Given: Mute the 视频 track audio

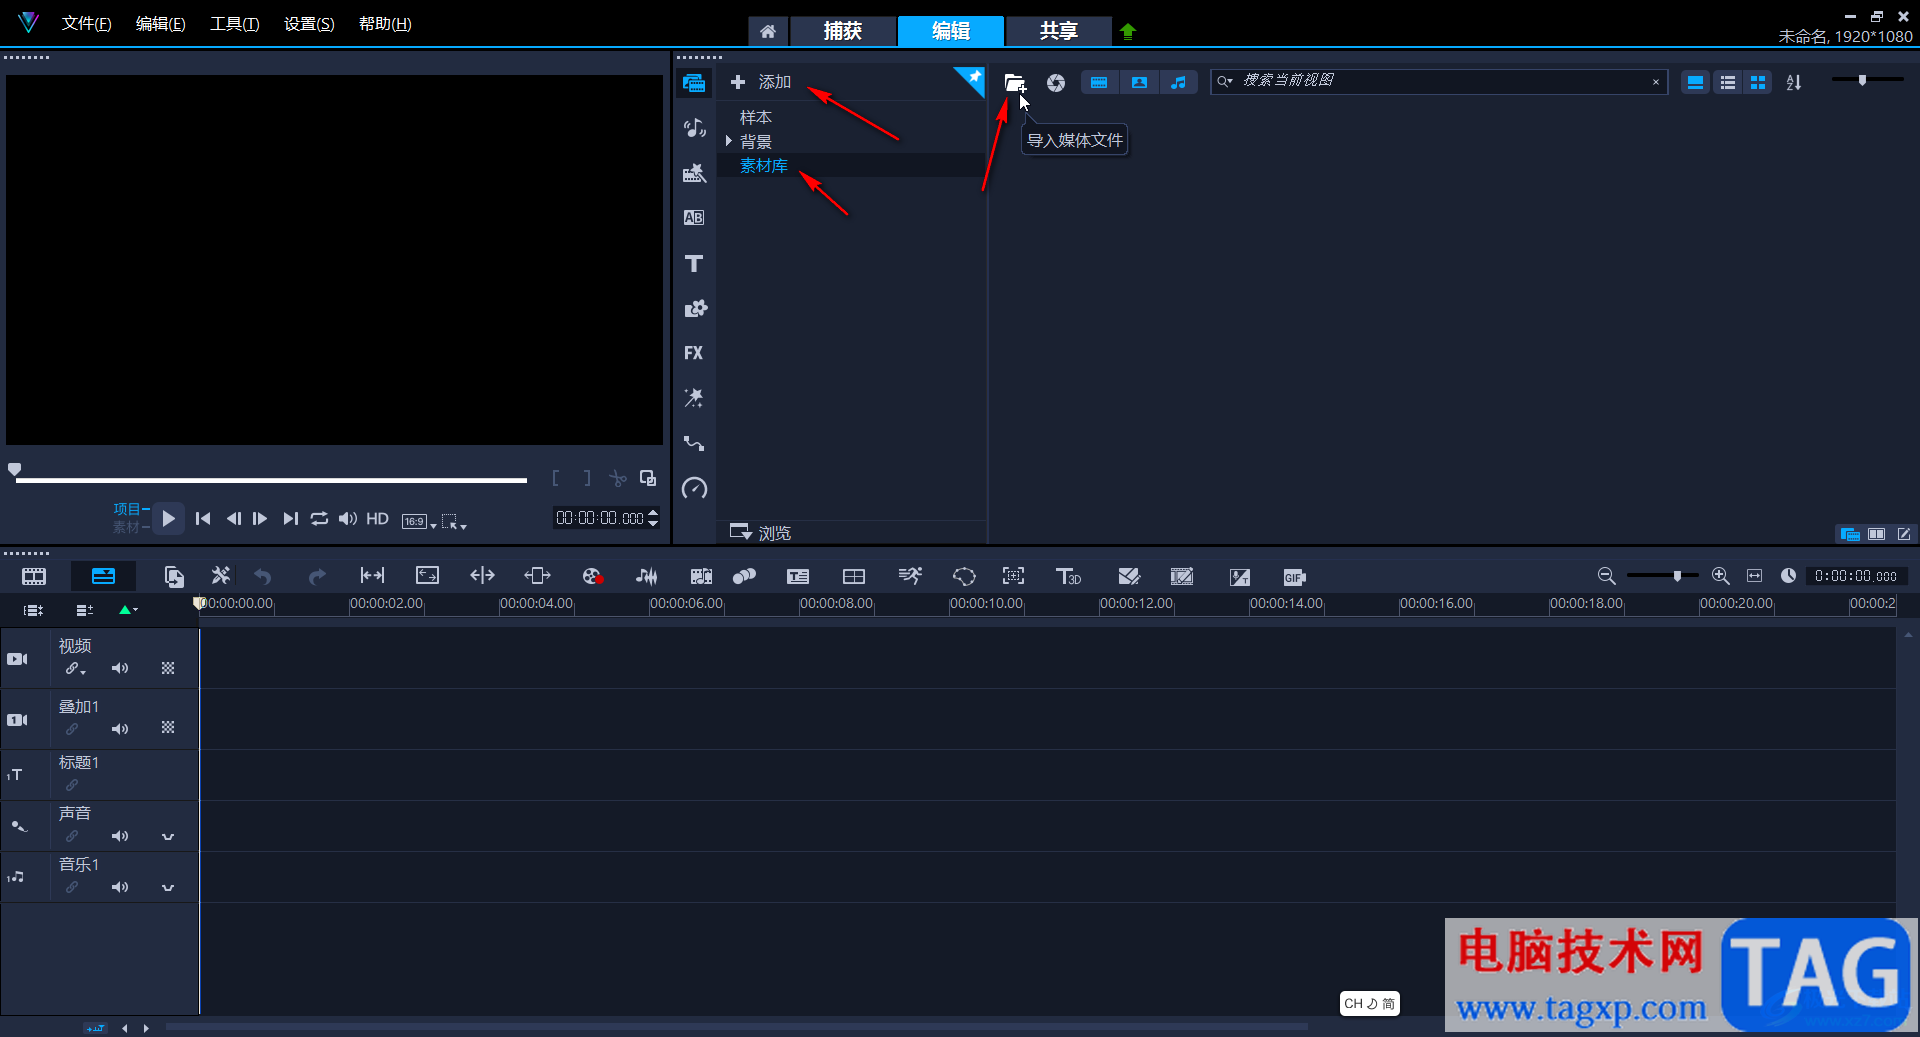Looking at the screenshot, I should [x=120, y=668].
